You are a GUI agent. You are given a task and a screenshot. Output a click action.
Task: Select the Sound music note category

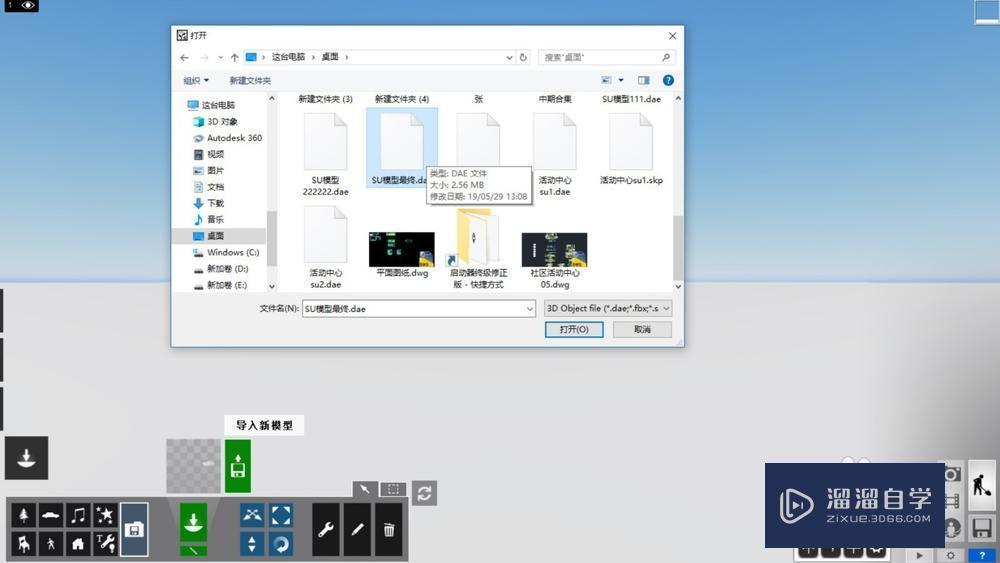click(x=78, y=515)
